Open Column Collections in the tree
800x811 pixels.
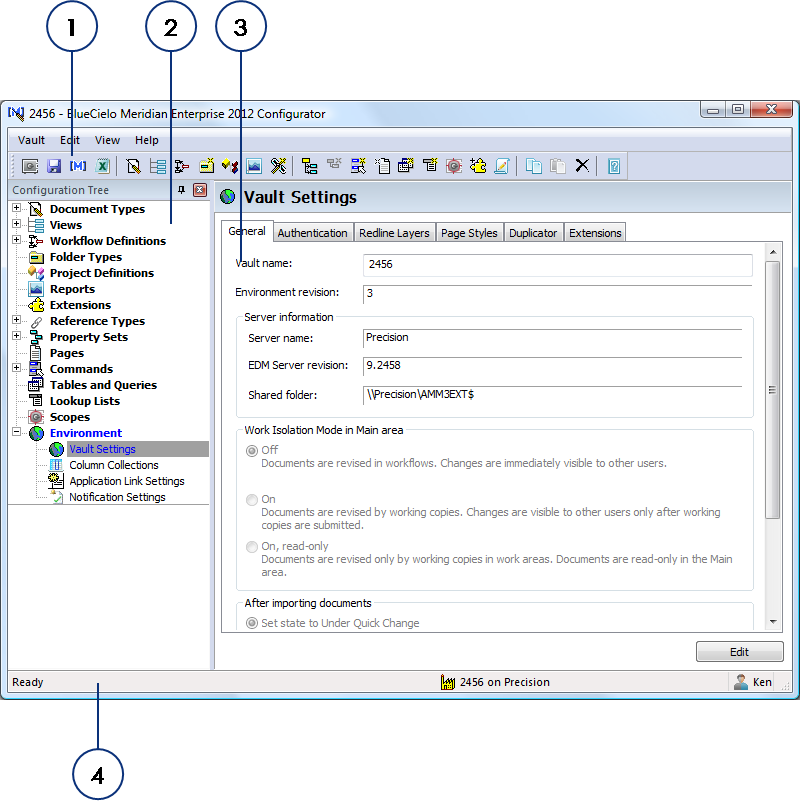coord(113,465)
